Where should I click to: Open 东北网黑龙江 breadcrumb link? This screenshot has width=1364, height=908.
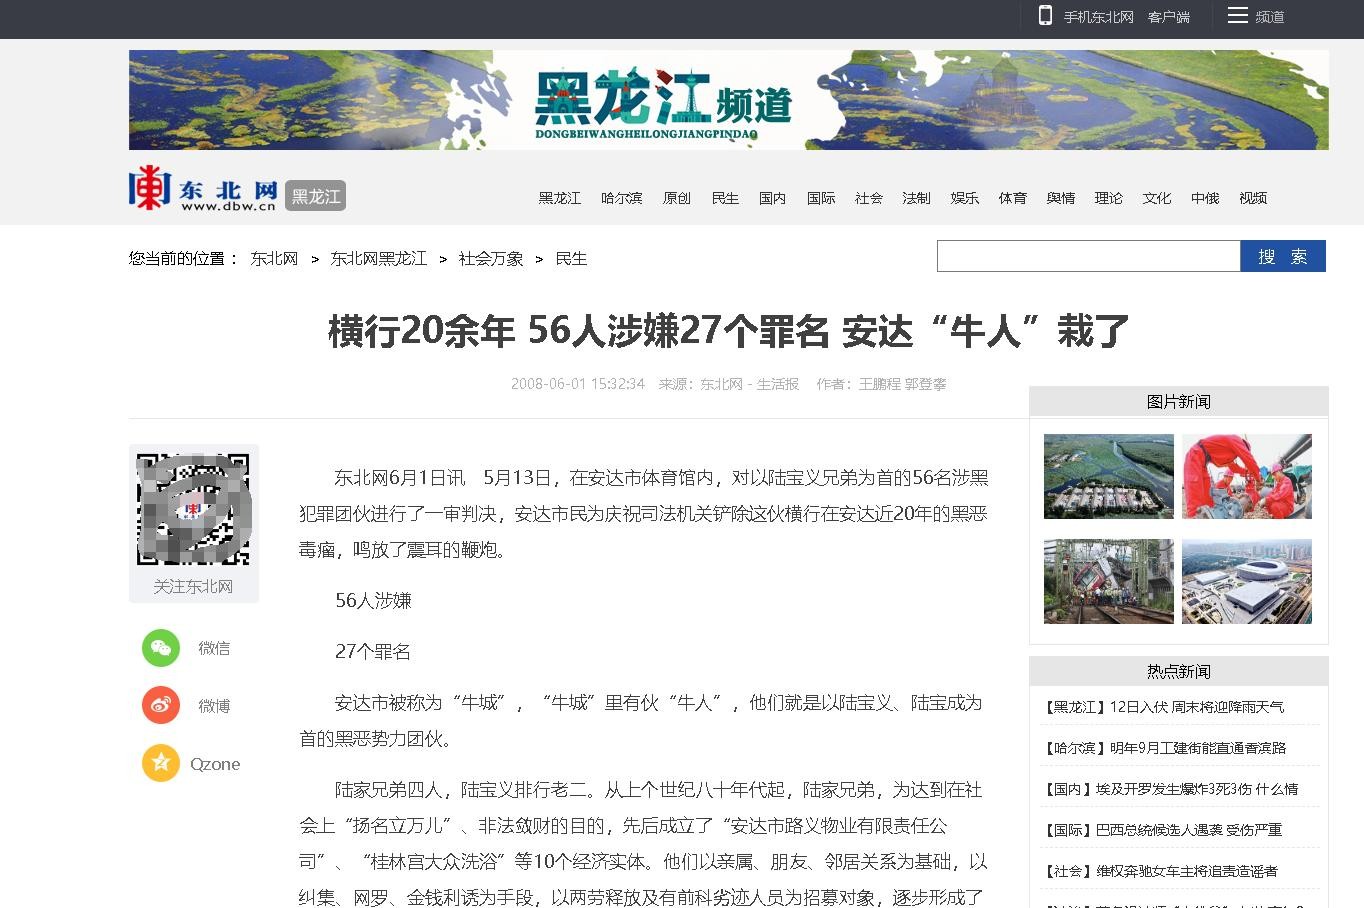[x=378, y=259]
